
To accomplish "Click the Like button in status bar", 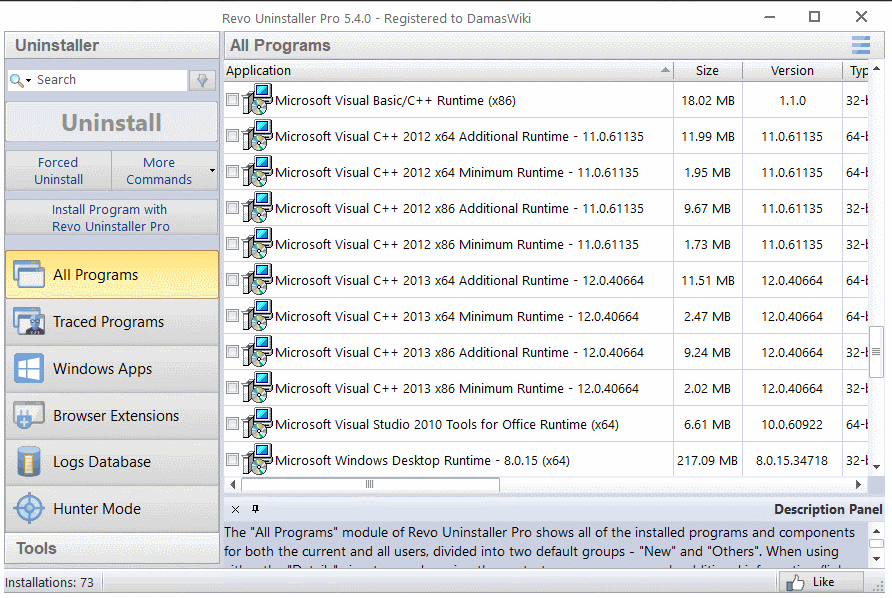I will (819, 582).
